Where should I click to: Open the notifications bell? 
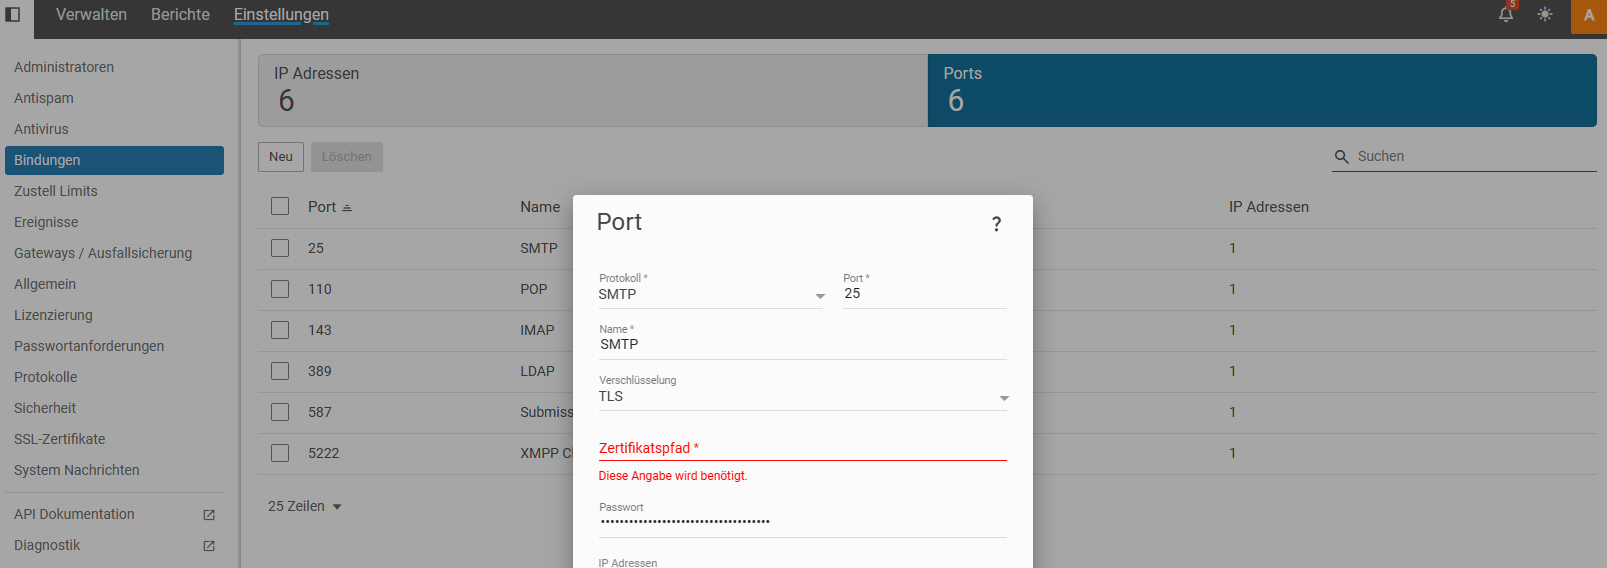pos(1505,15)
